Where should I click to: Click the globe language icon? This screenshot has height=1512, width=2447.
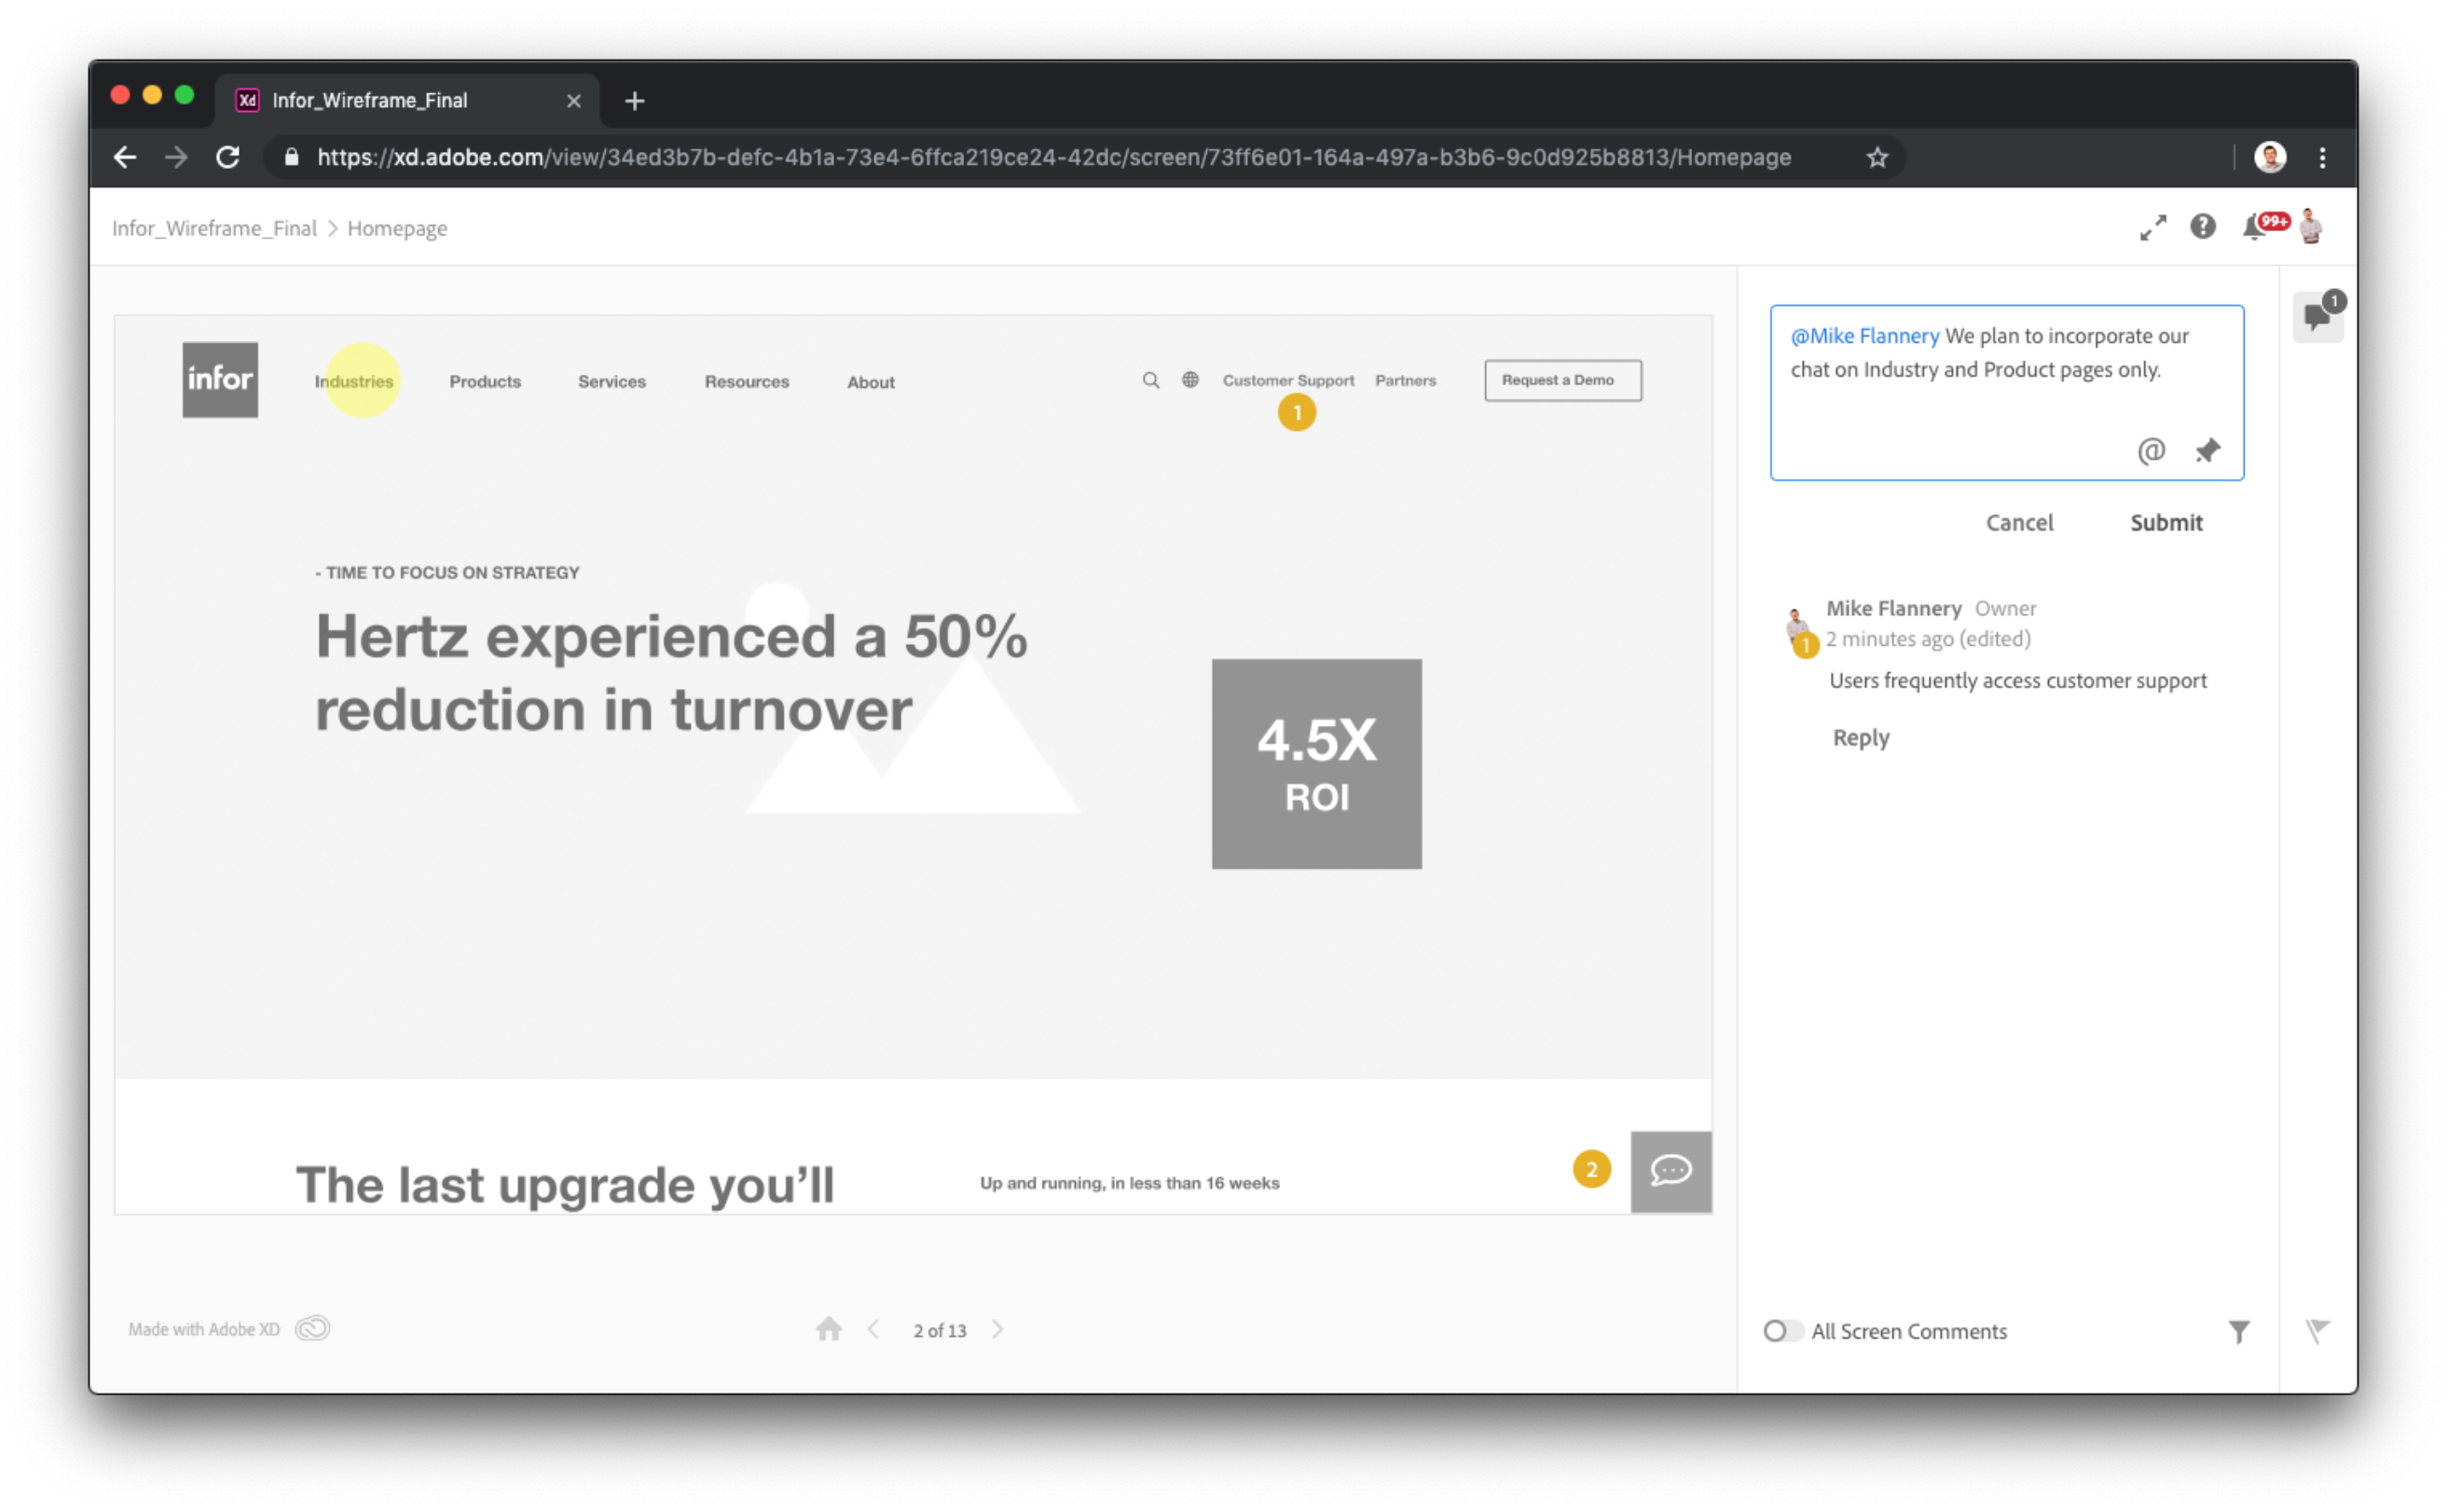[1190, 380]
